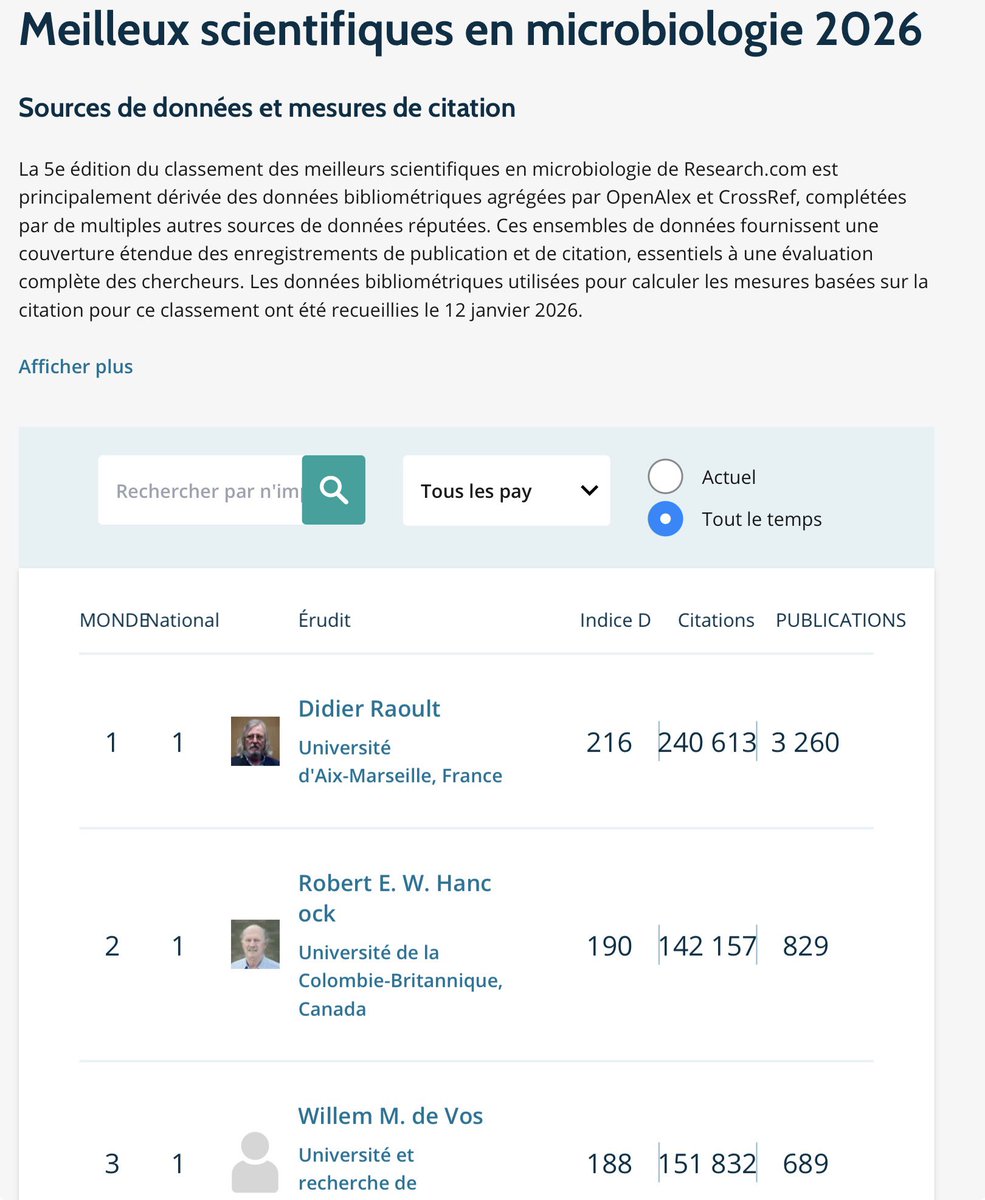
Task: Click the "Indice D" column header
Action: click(x=615, y=620)
